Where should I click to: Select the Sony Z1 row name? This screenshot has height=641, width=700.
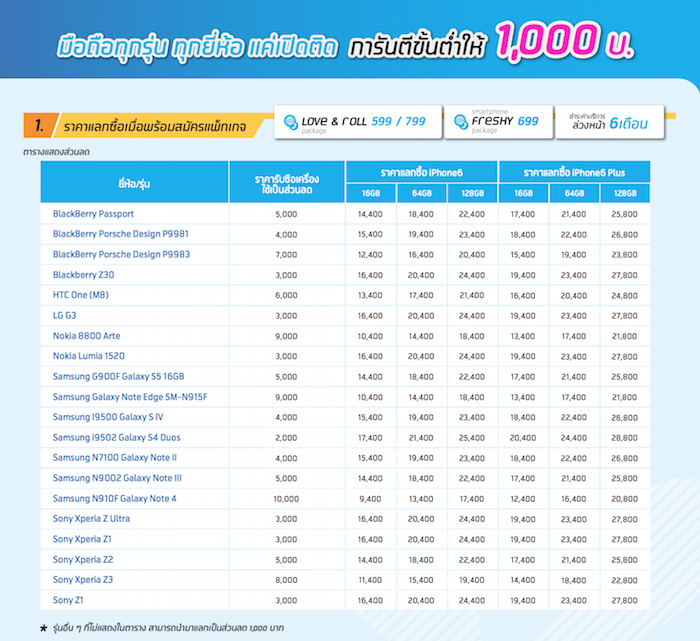click(68, 600)
